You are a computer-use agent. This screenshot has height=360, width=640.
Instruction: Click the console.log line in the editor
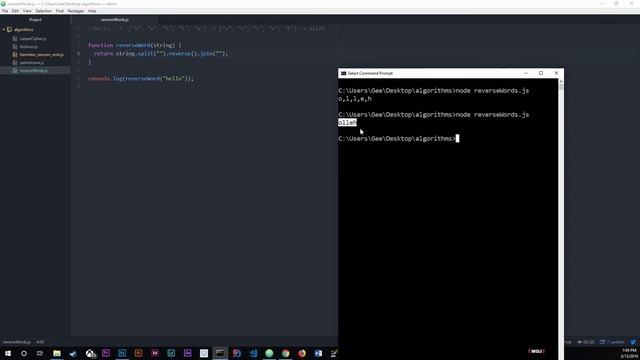point(141,78)
